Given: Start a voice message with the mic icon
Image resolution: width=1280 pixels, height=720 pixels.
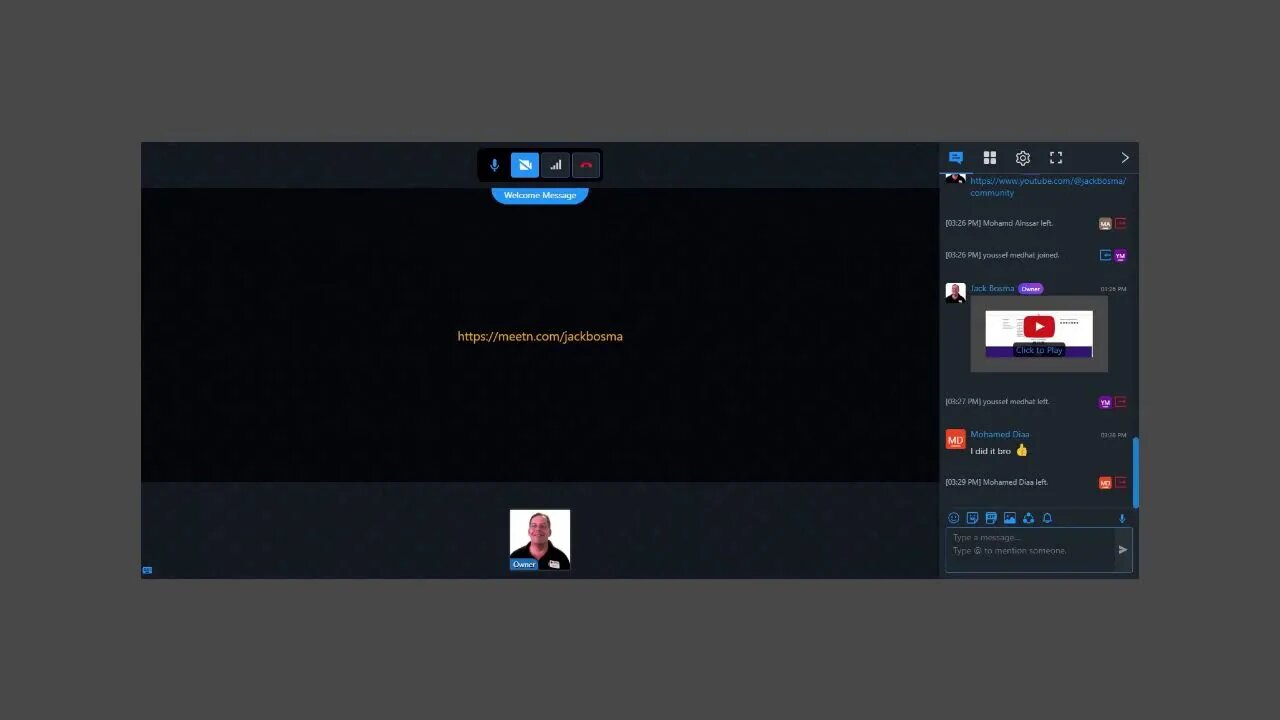Looking at the screenshot, I should pyautogui.click(x=1122, y=518).
